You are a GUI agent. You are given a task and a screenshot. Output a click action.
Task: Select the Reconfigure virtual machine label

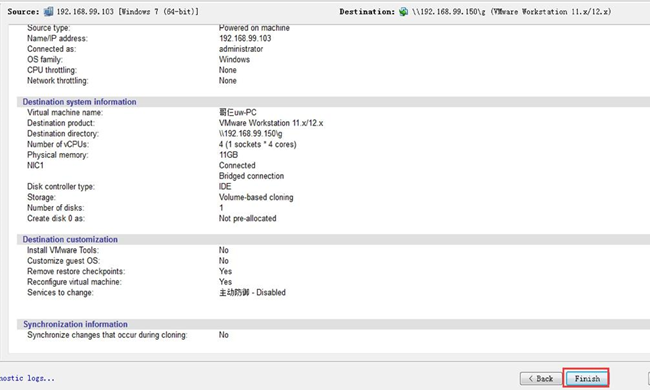pos(74,282)
